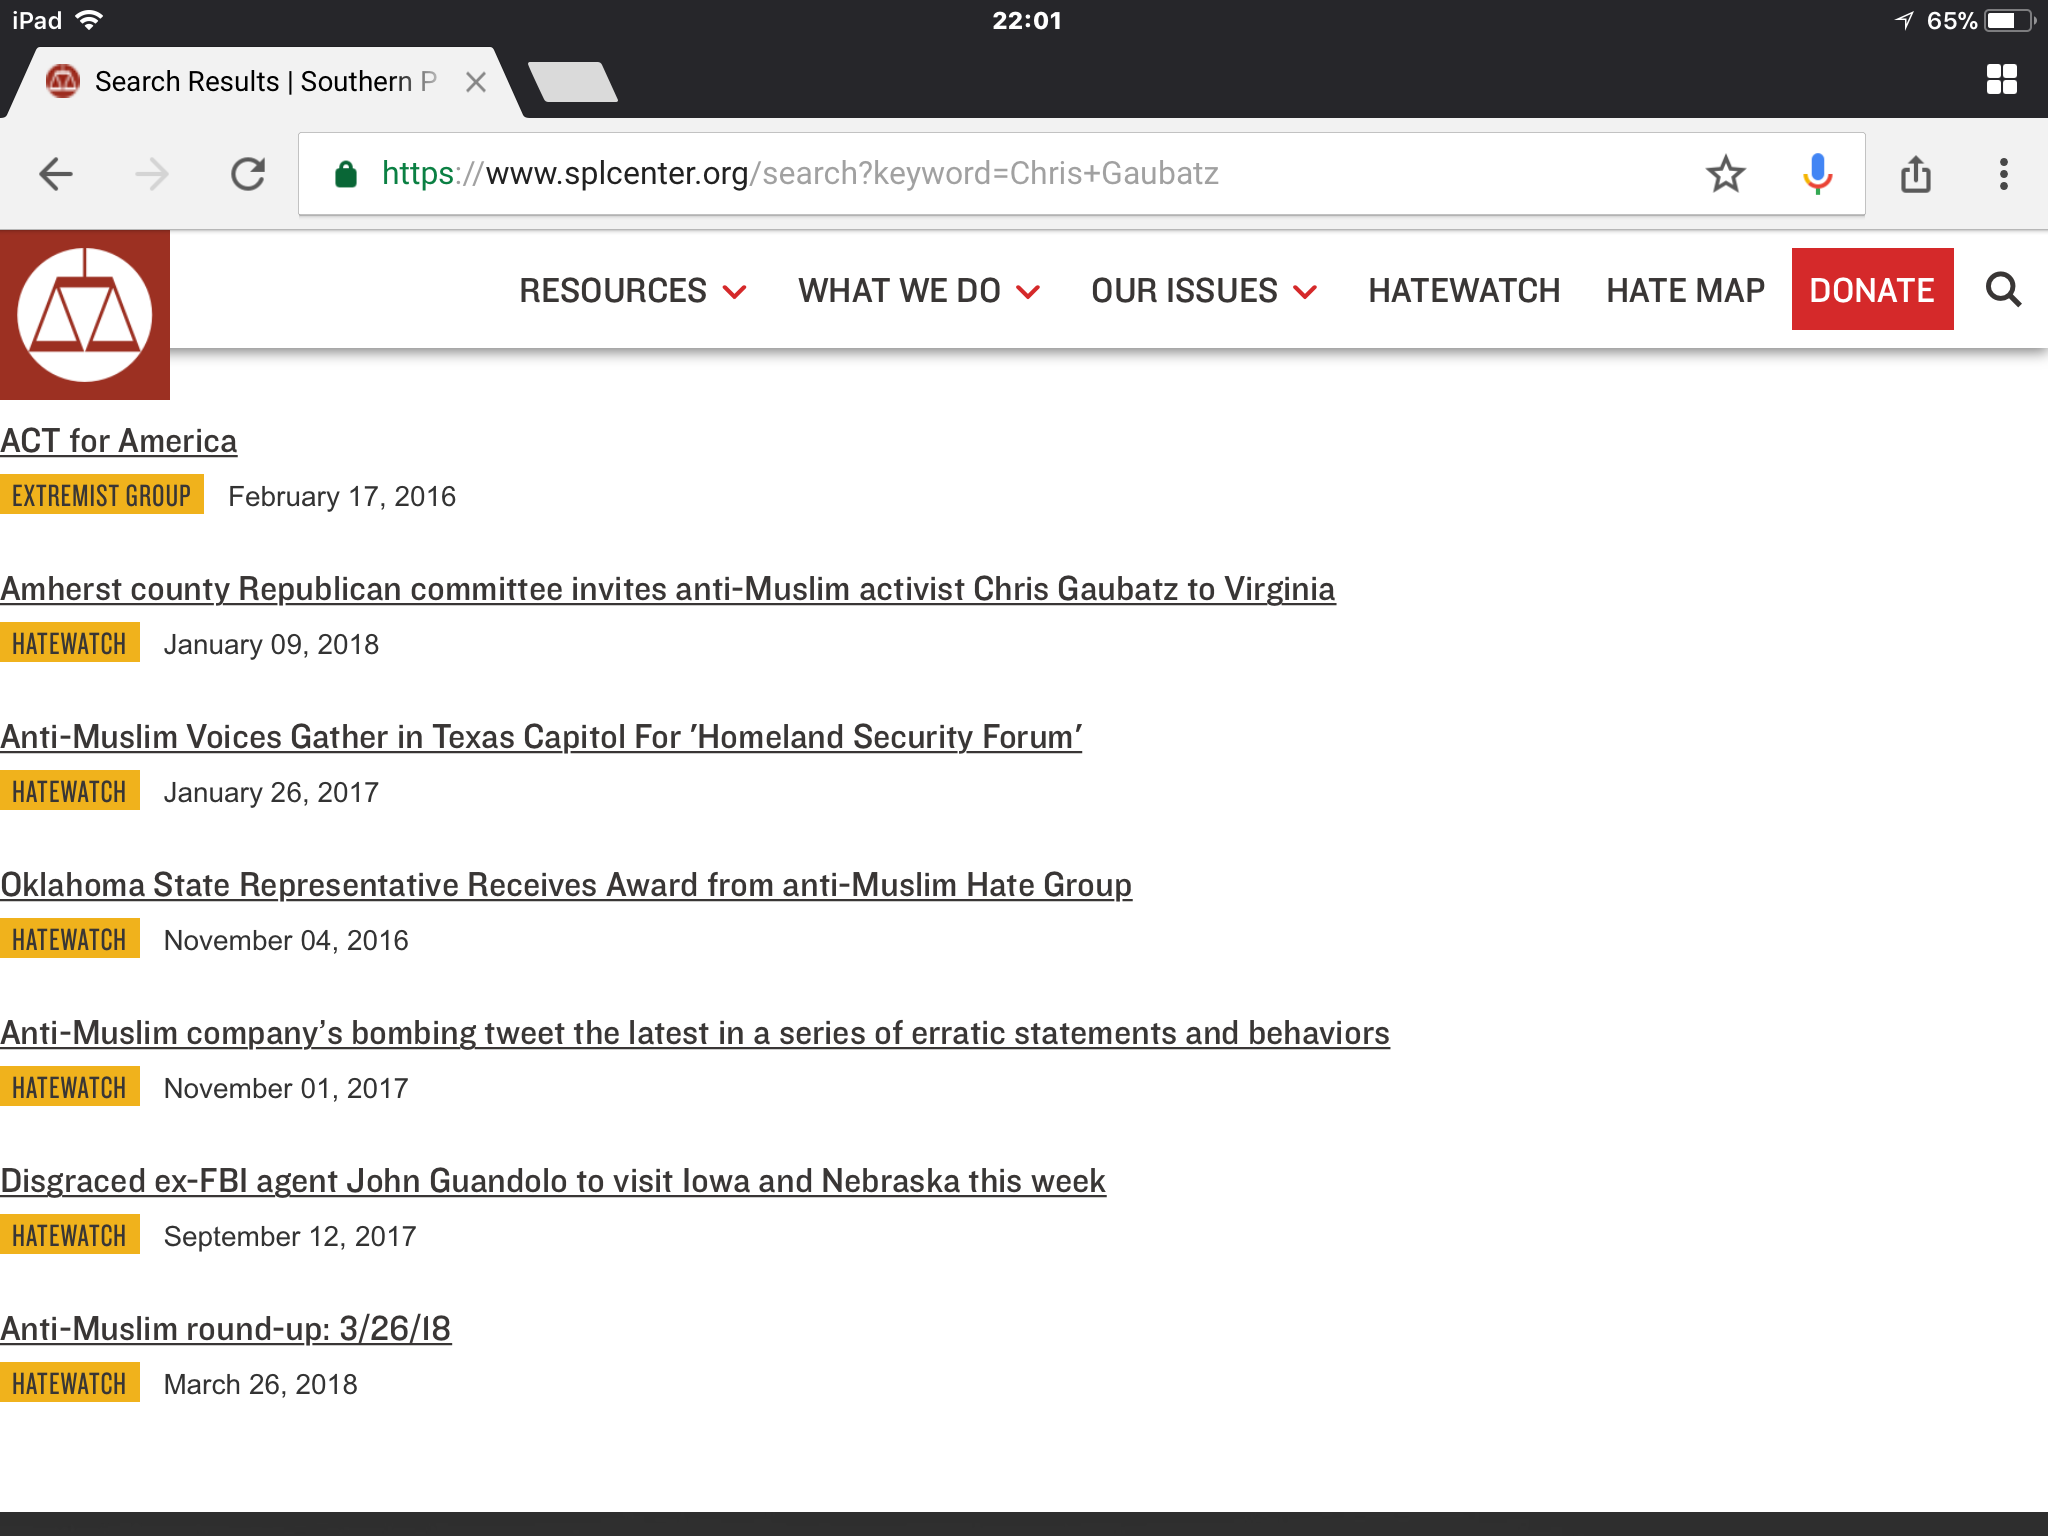Expand the Resources dropdown menu
2048x1536 pixels.
[632, 291]
